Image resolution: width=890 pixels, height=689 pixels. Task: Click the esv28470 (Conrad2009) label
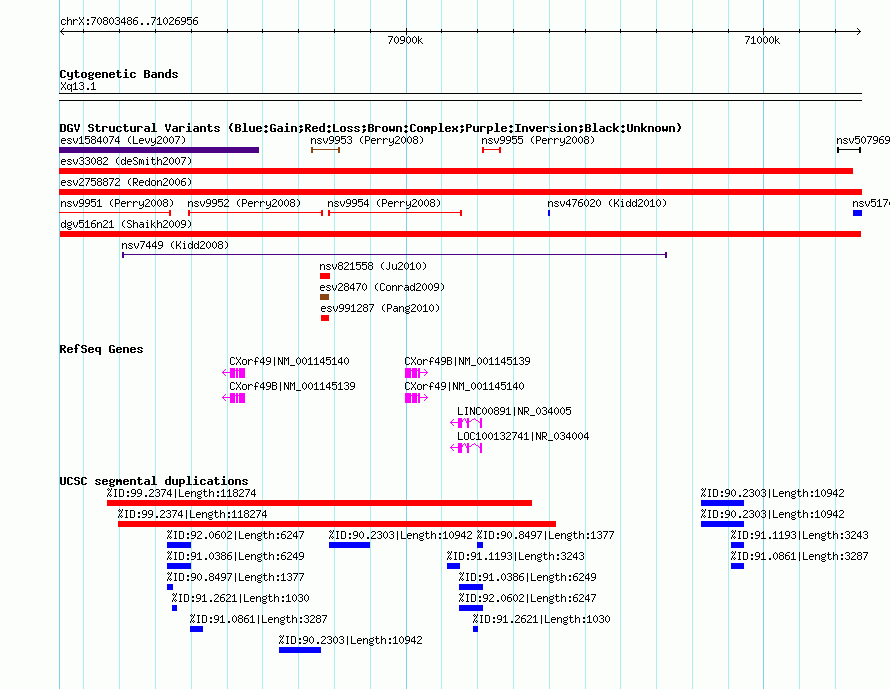pos(382,287)
